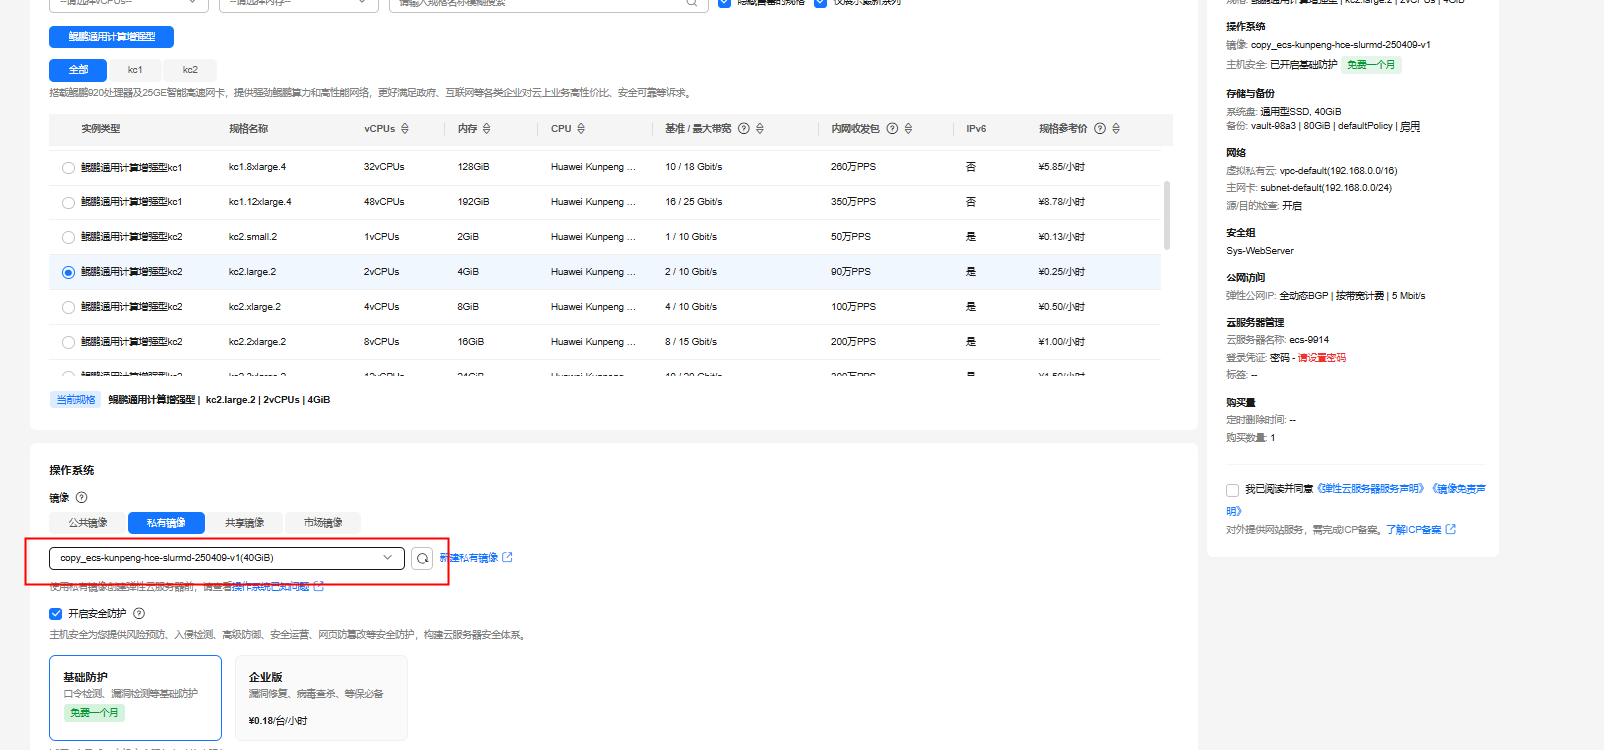The height and width of the screenshot is (750, 1604).
Task: Sort the table by the CPU column
Action: [581, 129]
